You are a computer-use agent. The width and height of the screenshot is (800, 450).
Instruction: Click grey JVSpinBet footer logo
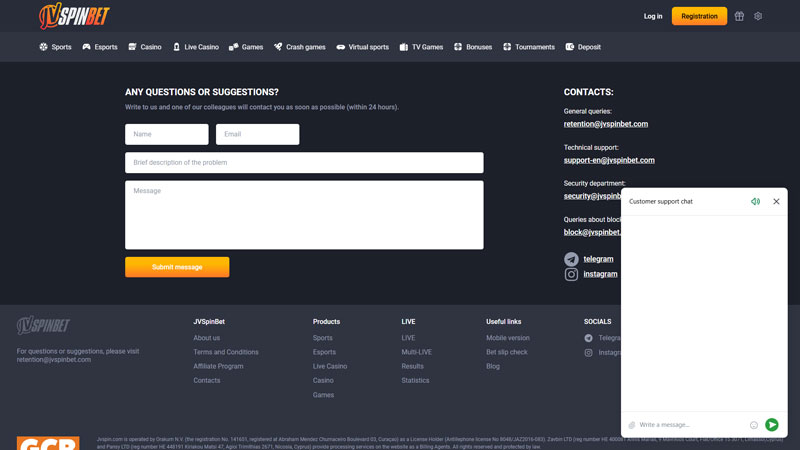(43, 325)
